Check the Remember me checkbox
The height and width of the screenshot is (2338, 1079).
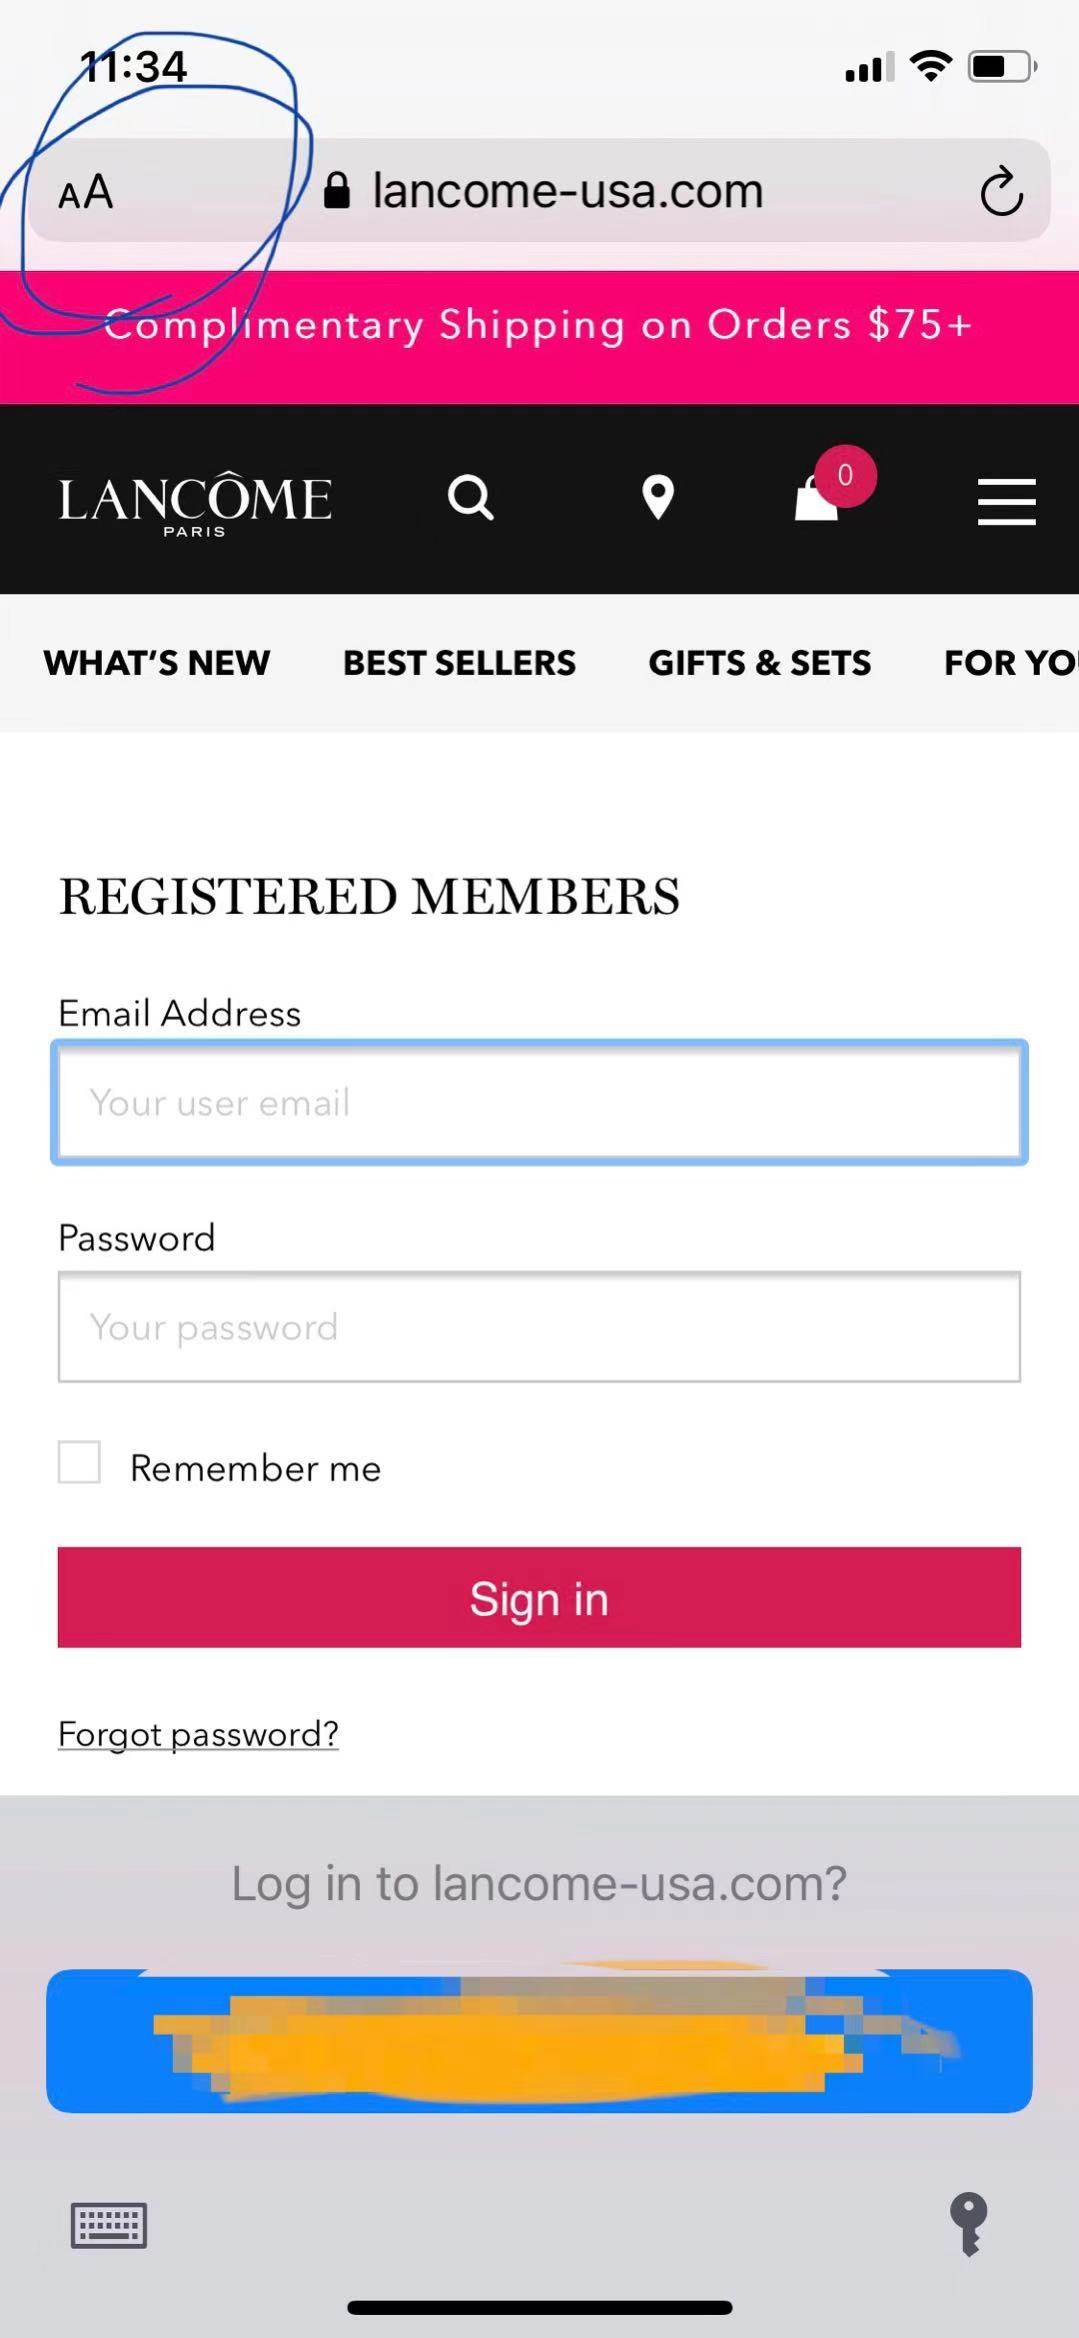tap(79, 1462)
